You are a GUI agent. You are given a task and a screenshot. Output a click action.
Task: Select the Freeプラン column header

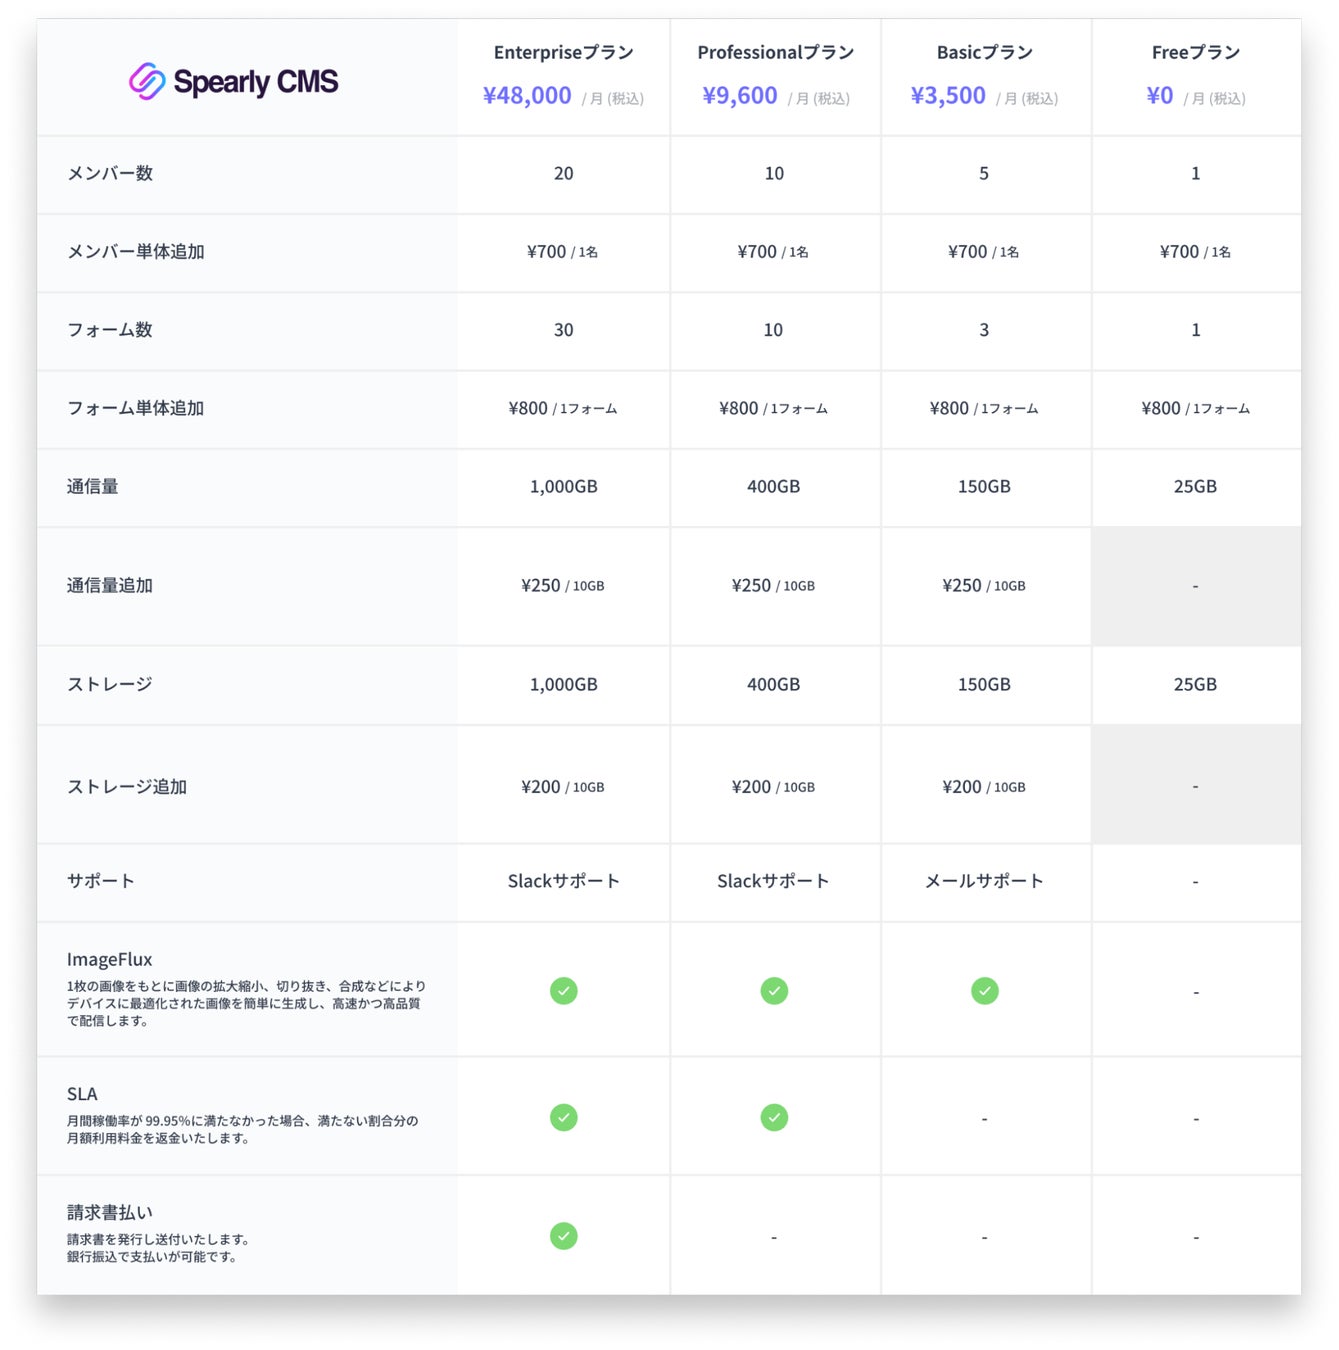(x=1196, y=52)
